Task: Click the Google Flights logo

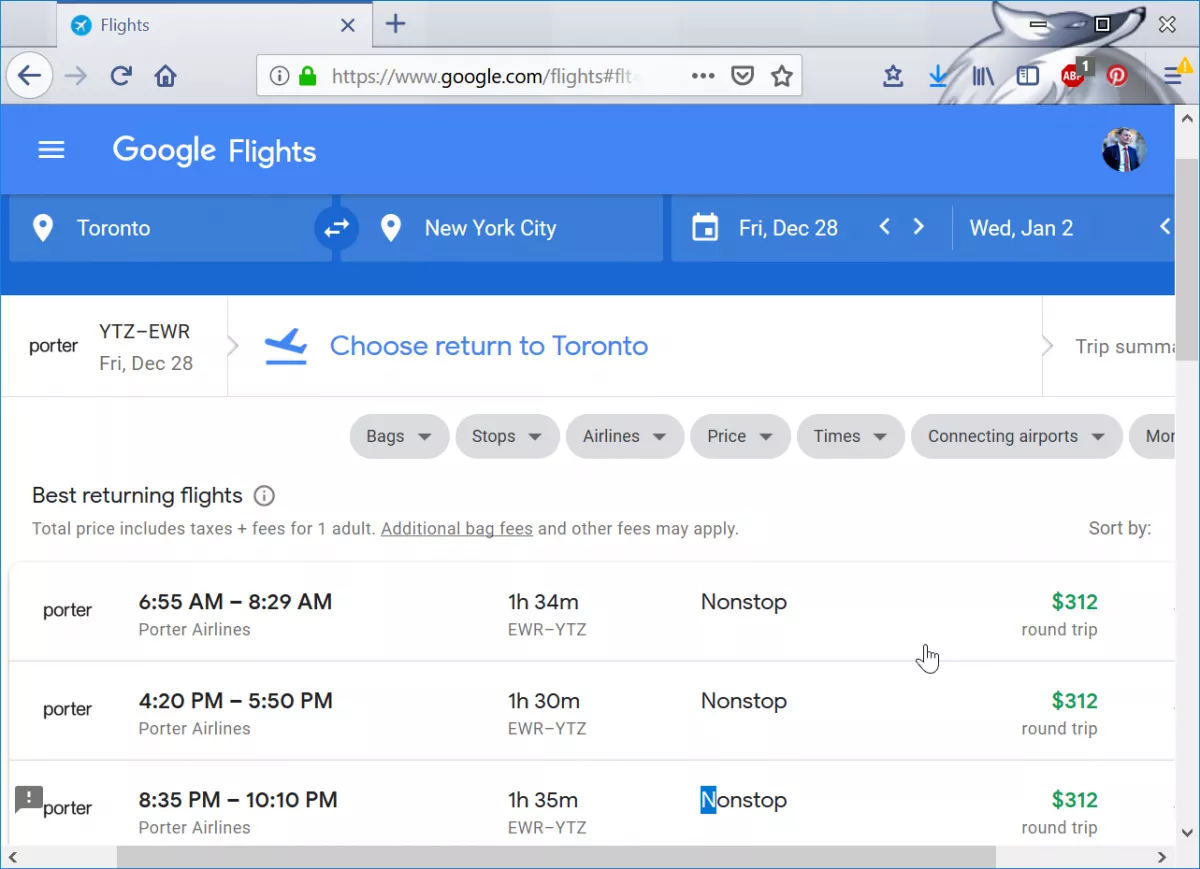Action: click(x=214, y=151)
